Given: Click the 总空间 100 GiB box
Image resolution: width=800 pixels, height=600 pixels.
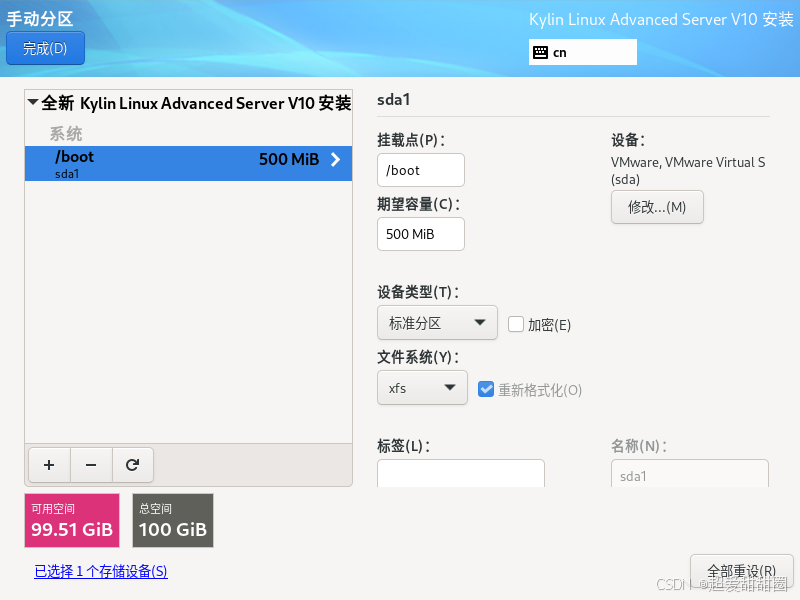Looking at the screenshot, I should click(173, 520).
